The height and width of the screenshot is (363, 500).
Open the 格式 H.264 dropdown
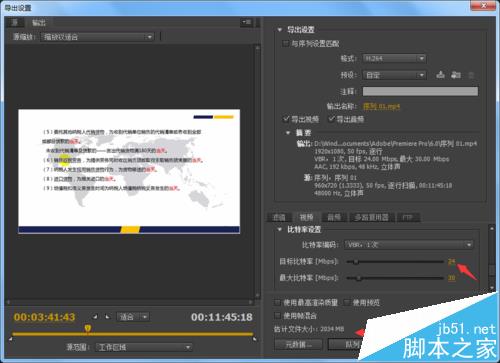coord(395,58)
